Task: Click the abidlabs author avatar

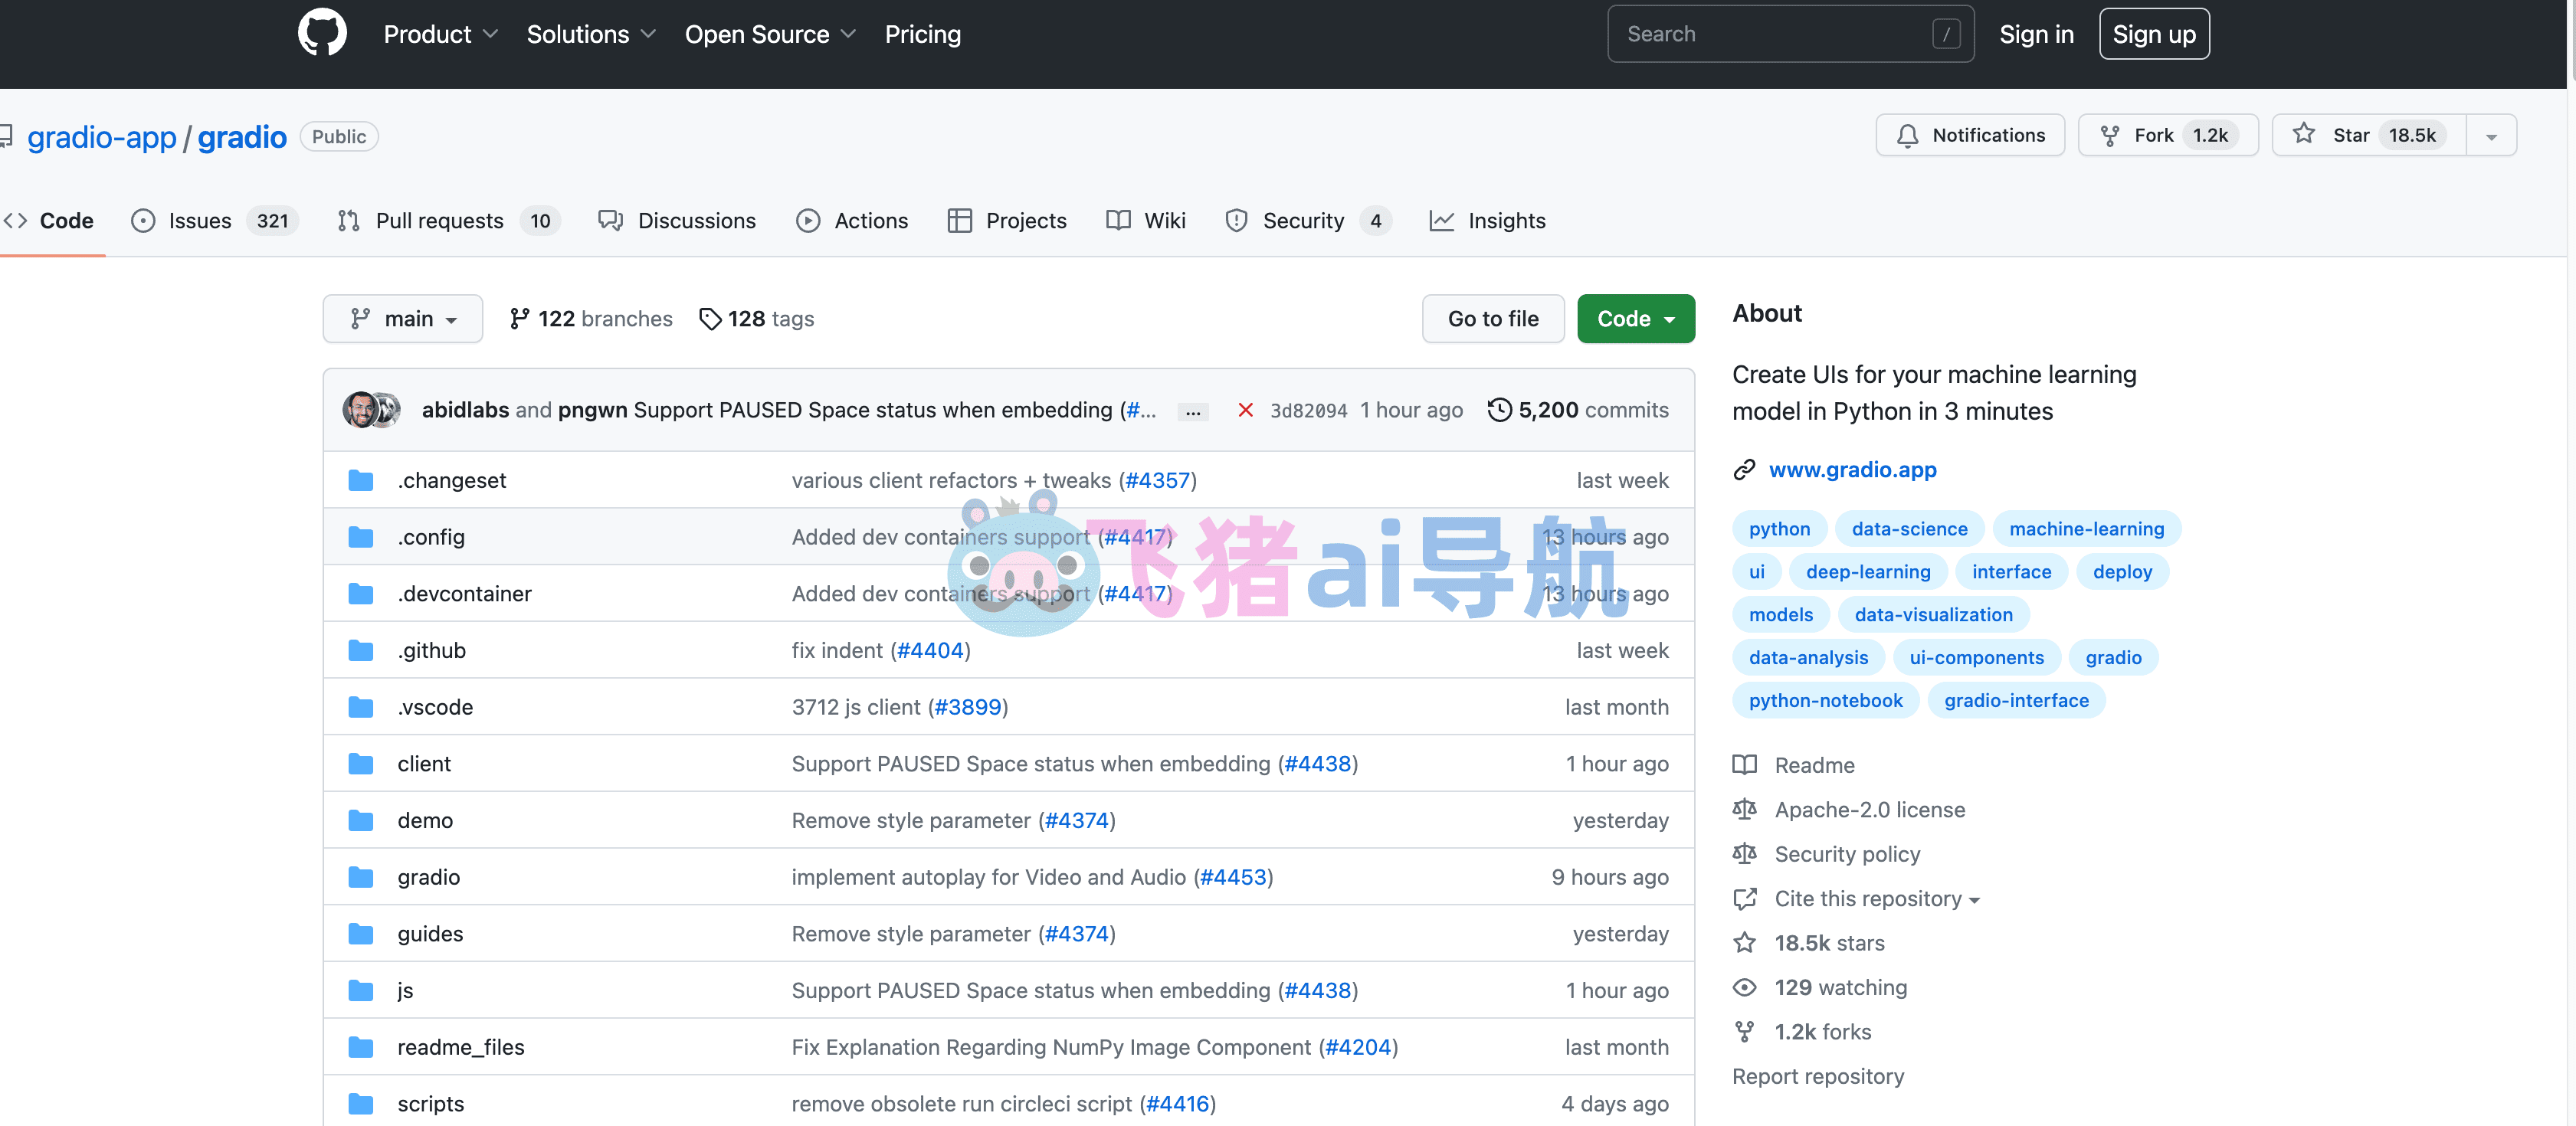Action: [360, 410]
